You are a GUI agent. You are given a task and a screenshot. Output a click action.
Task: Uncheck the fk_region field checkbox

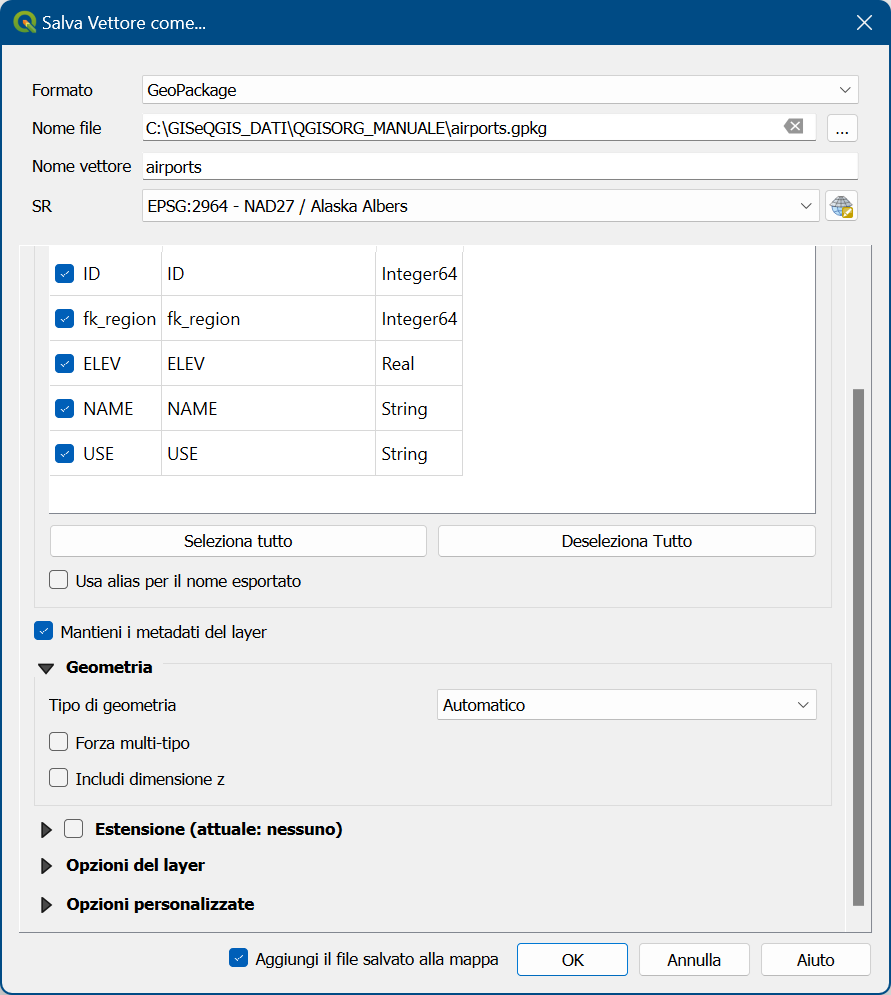tap(65, 319)
